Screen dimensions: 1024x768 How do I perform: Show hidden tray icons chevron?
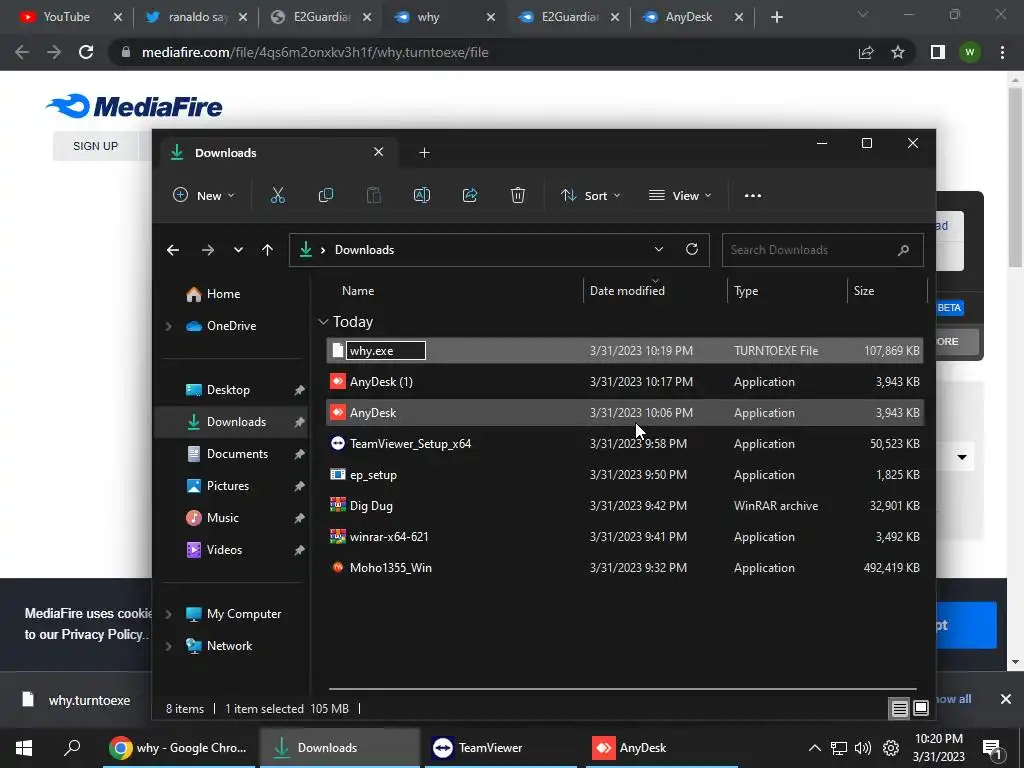pos(814,748)
